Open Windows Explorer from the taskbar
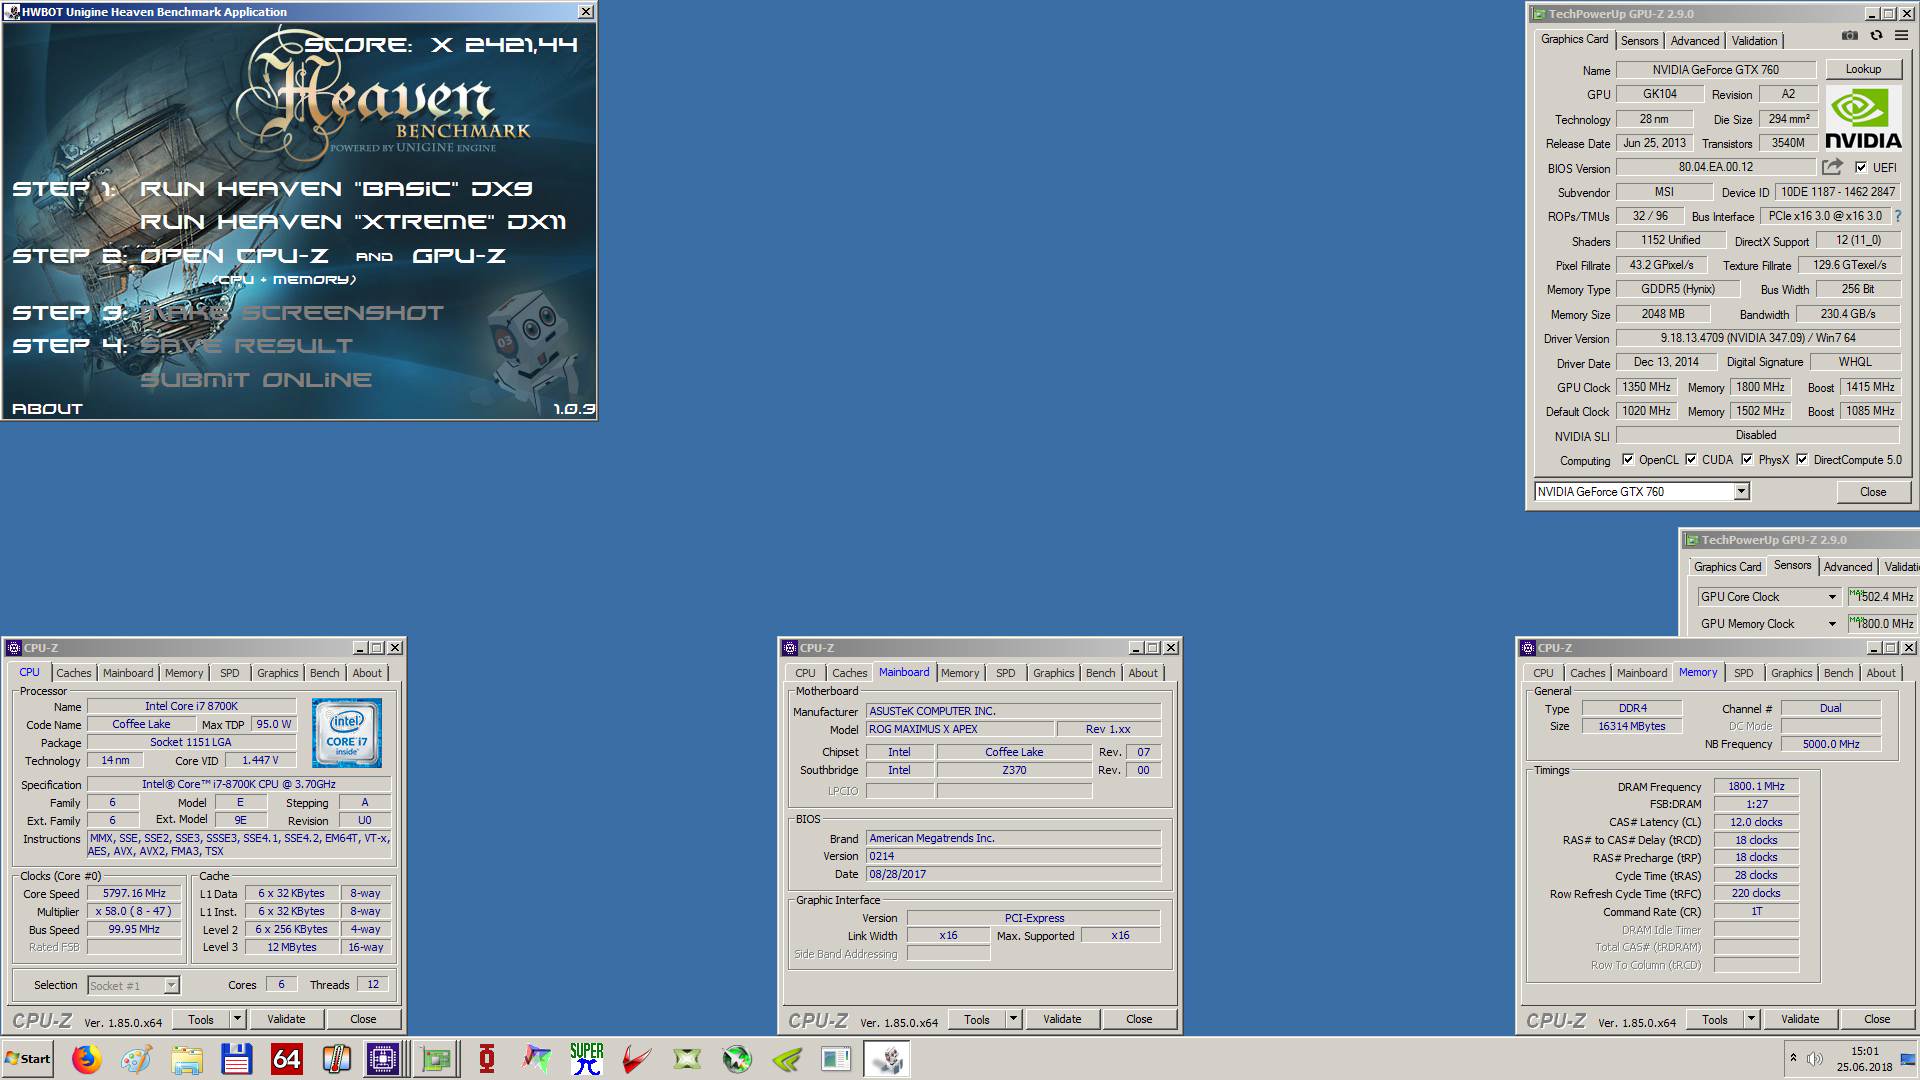The height and width of the screenshot is (1080, 1920). tap(187, 1059)
